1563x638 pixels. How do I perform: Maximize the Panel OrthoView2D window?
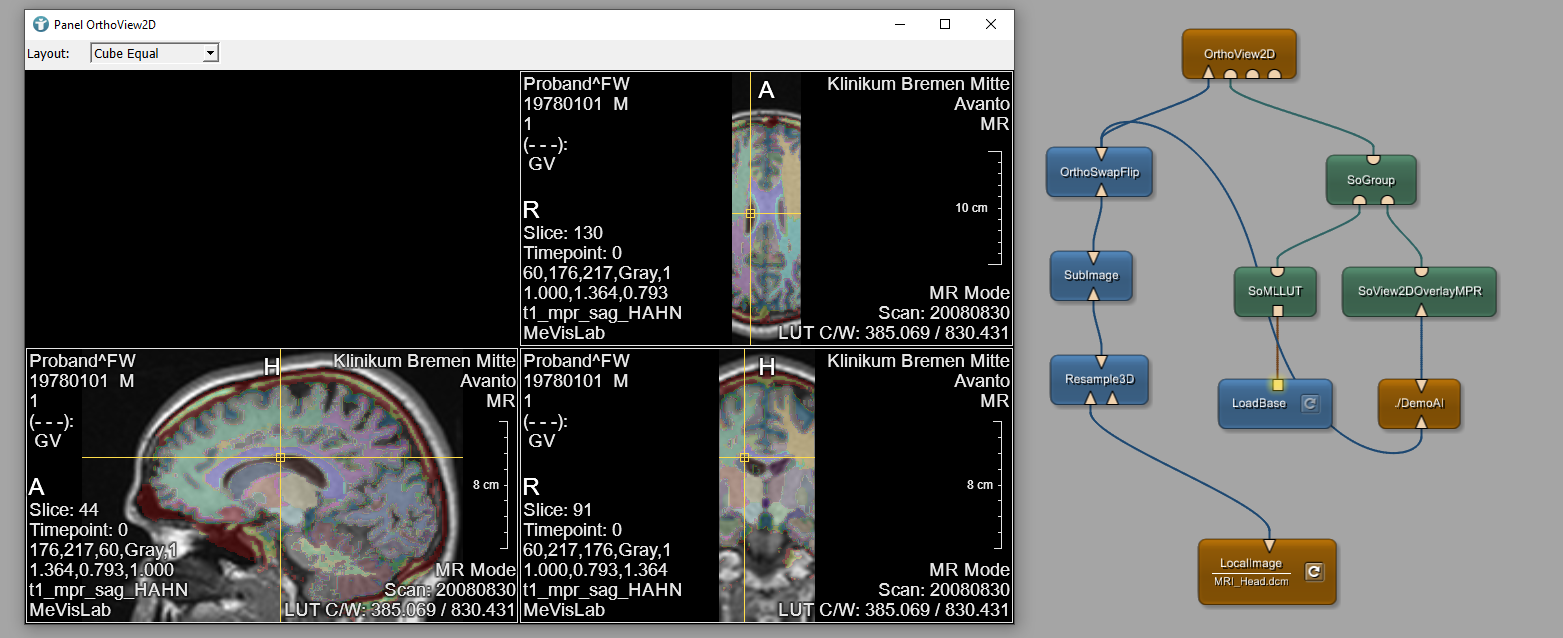coord(944,24)
